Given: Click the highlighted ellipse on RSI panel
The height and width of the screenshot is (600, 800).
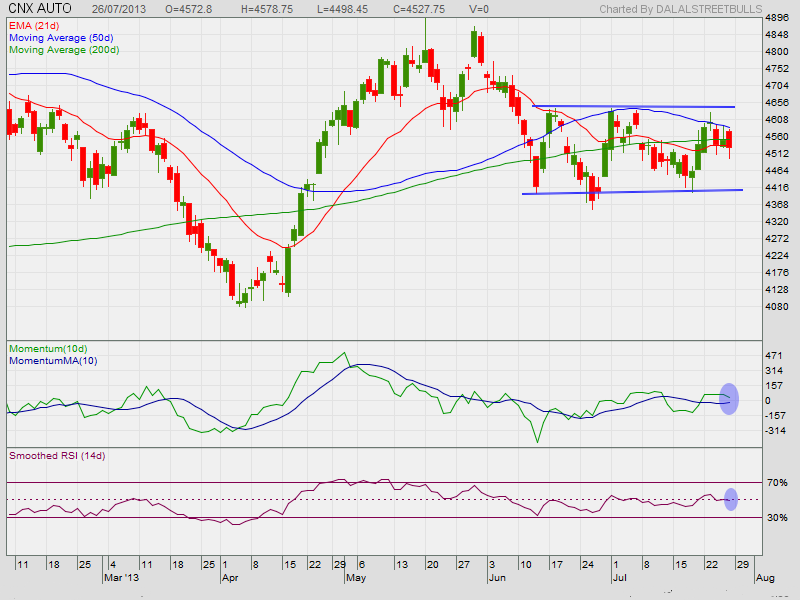Looking at the screenshot, I should tap(731, 499).
